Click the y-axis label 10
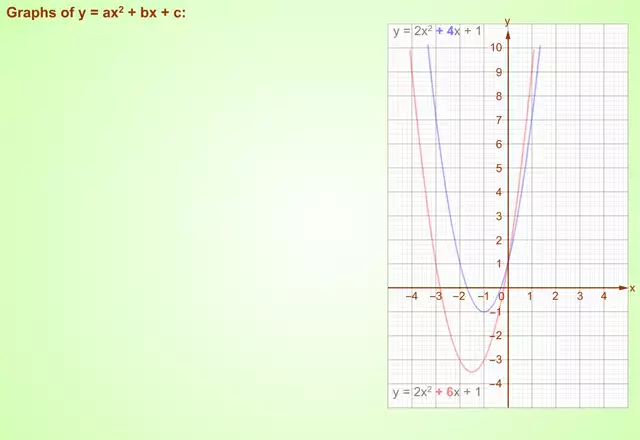The image size is (640, 440). (496, 48)
